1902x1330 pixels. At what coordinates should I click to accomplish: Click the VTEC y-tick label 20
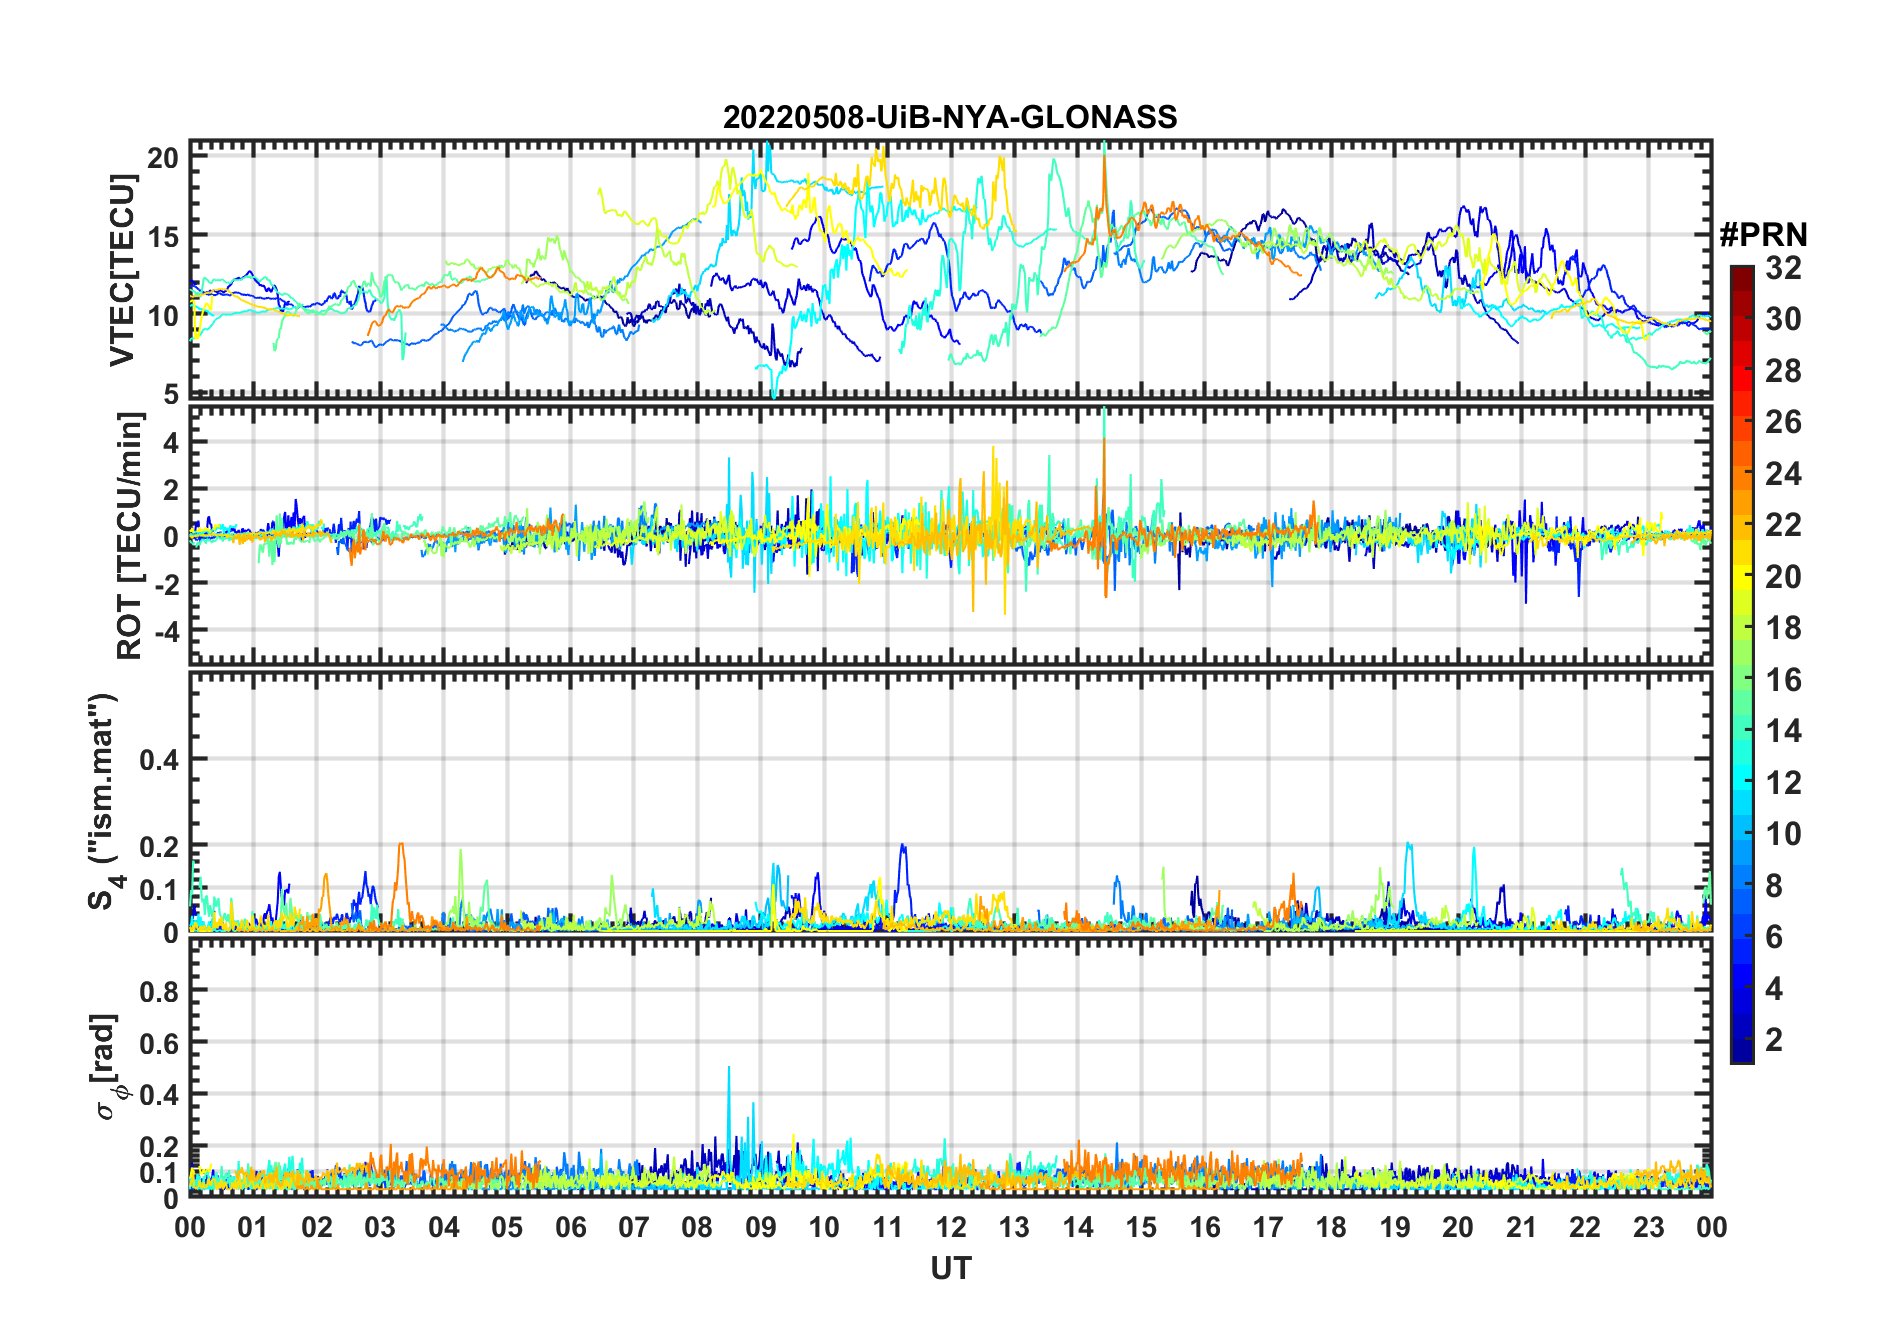click(163, 157)
